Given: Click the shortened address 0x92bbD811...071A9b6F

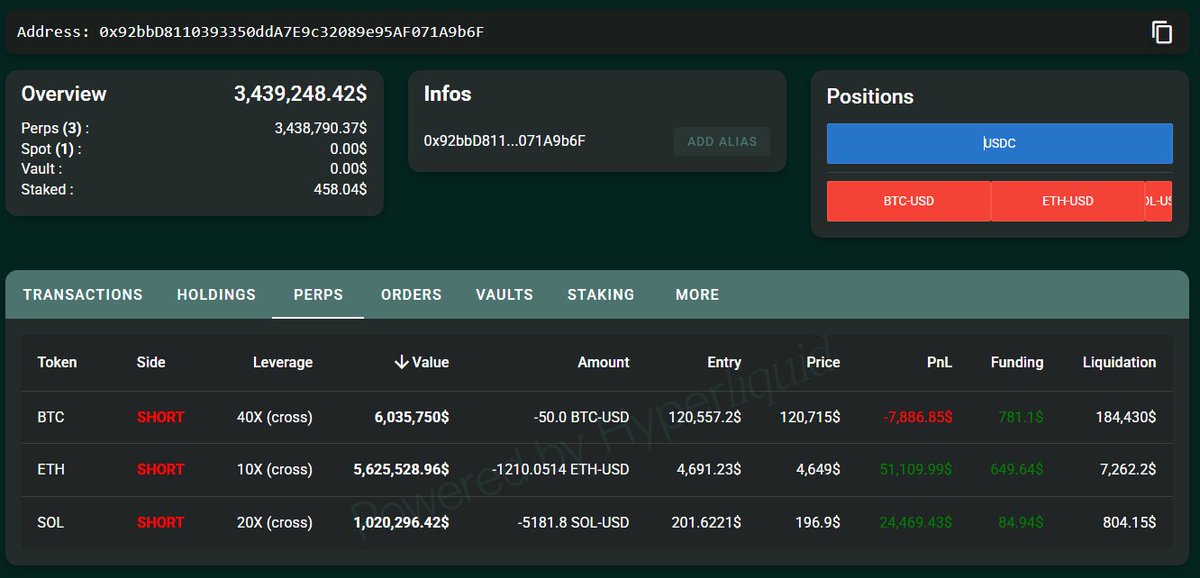Looking at the screenshot, I should (505, 141).
